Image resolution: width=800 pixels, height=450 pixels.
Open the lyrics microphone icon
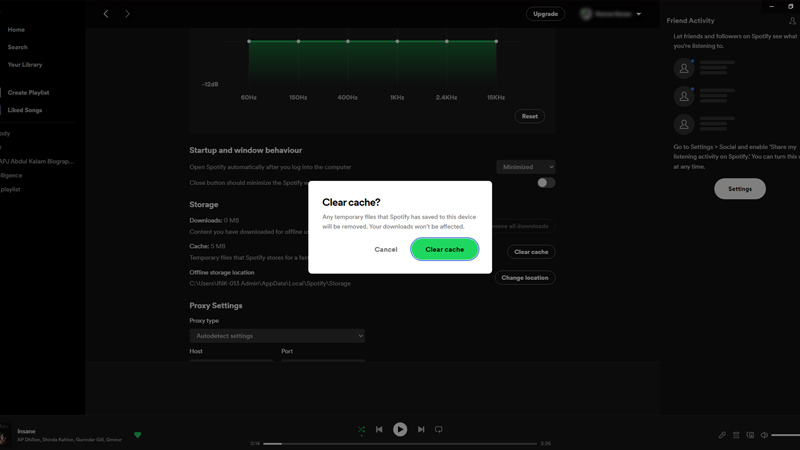[x=722, y=435]
